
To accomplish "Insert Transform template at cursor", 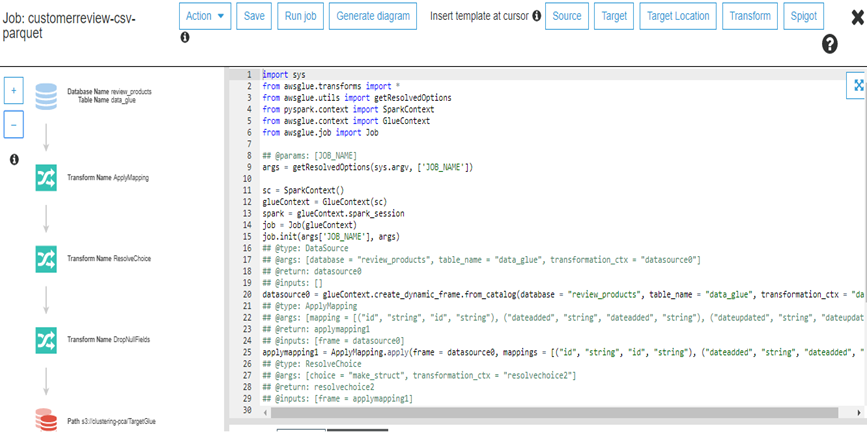I will [x=750, y=16].
